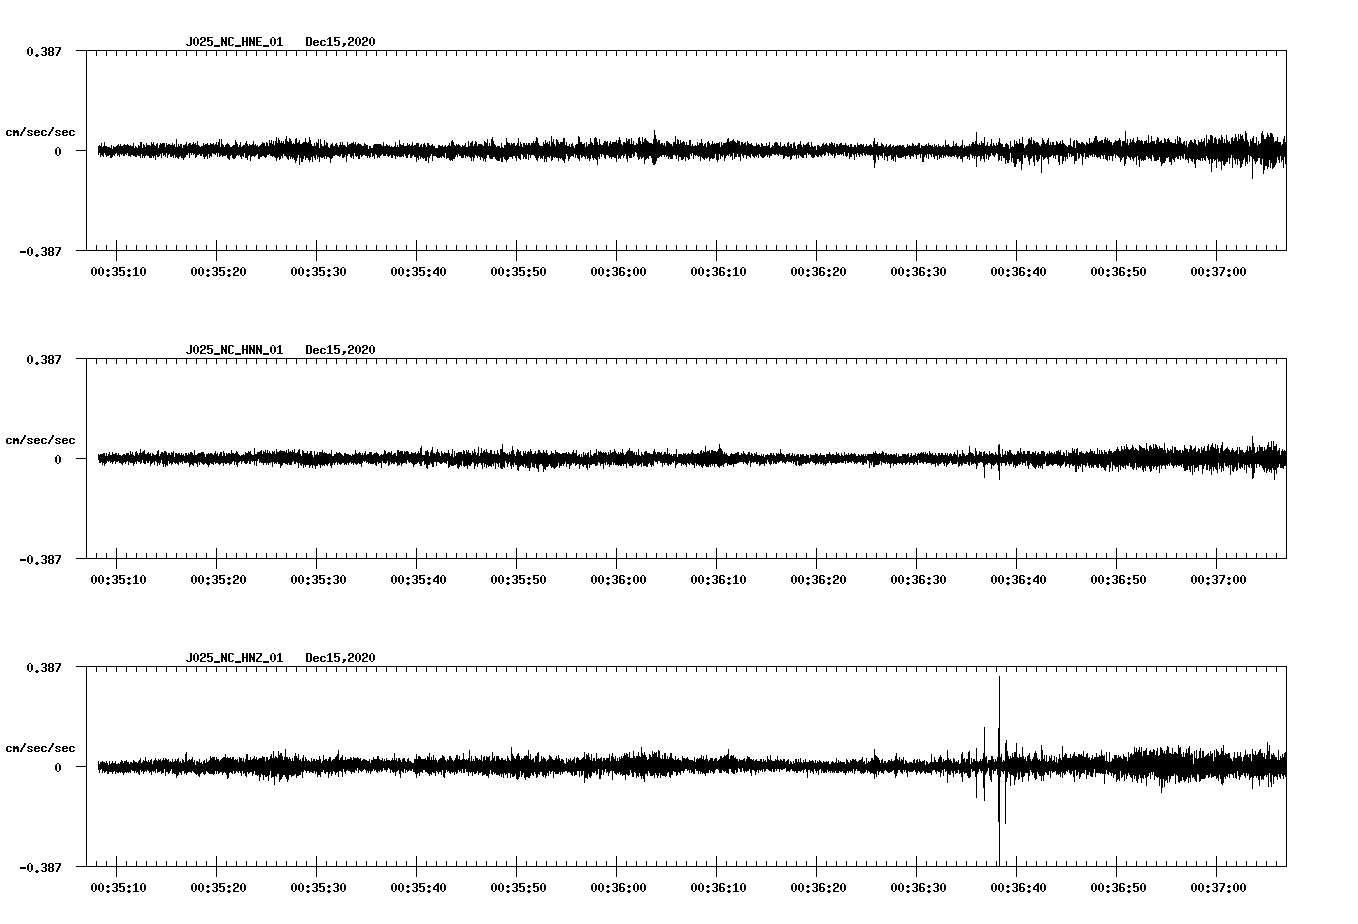Click the cm/sec/sec unit label on HNE plot

pos(40,132)
